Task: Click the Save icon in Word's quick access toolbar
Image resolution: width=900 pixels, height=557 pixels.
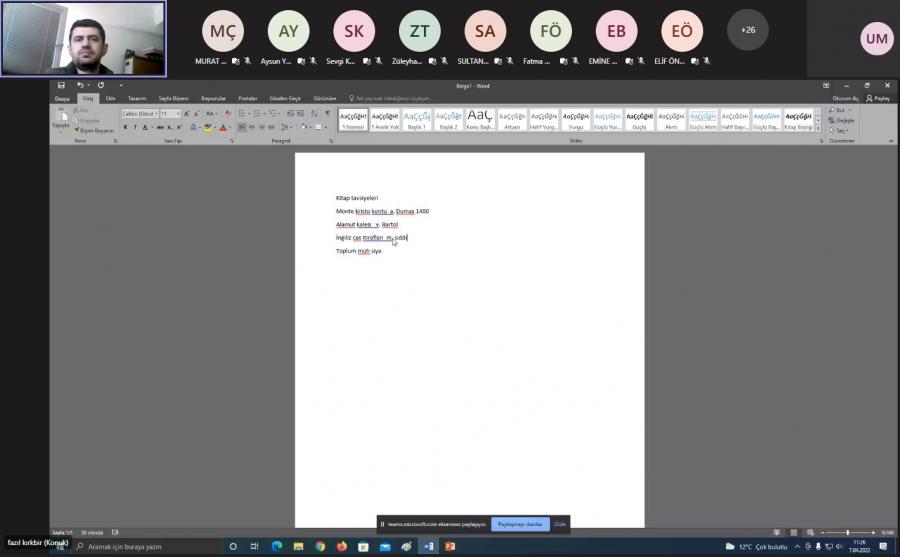Action: click(x=61, y=85)
